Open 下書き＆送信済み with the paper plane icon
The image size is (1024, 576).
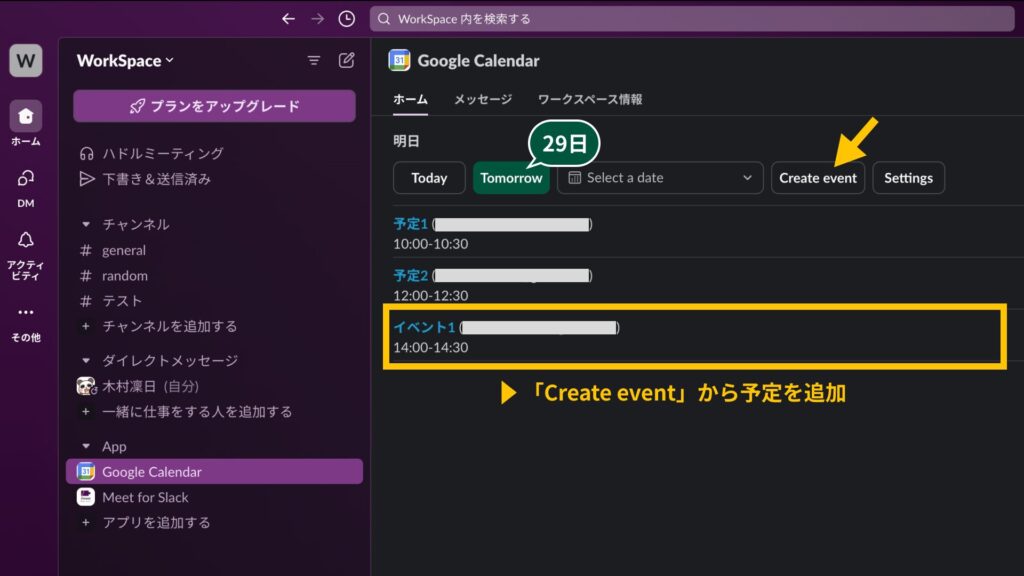pos(88,179)
